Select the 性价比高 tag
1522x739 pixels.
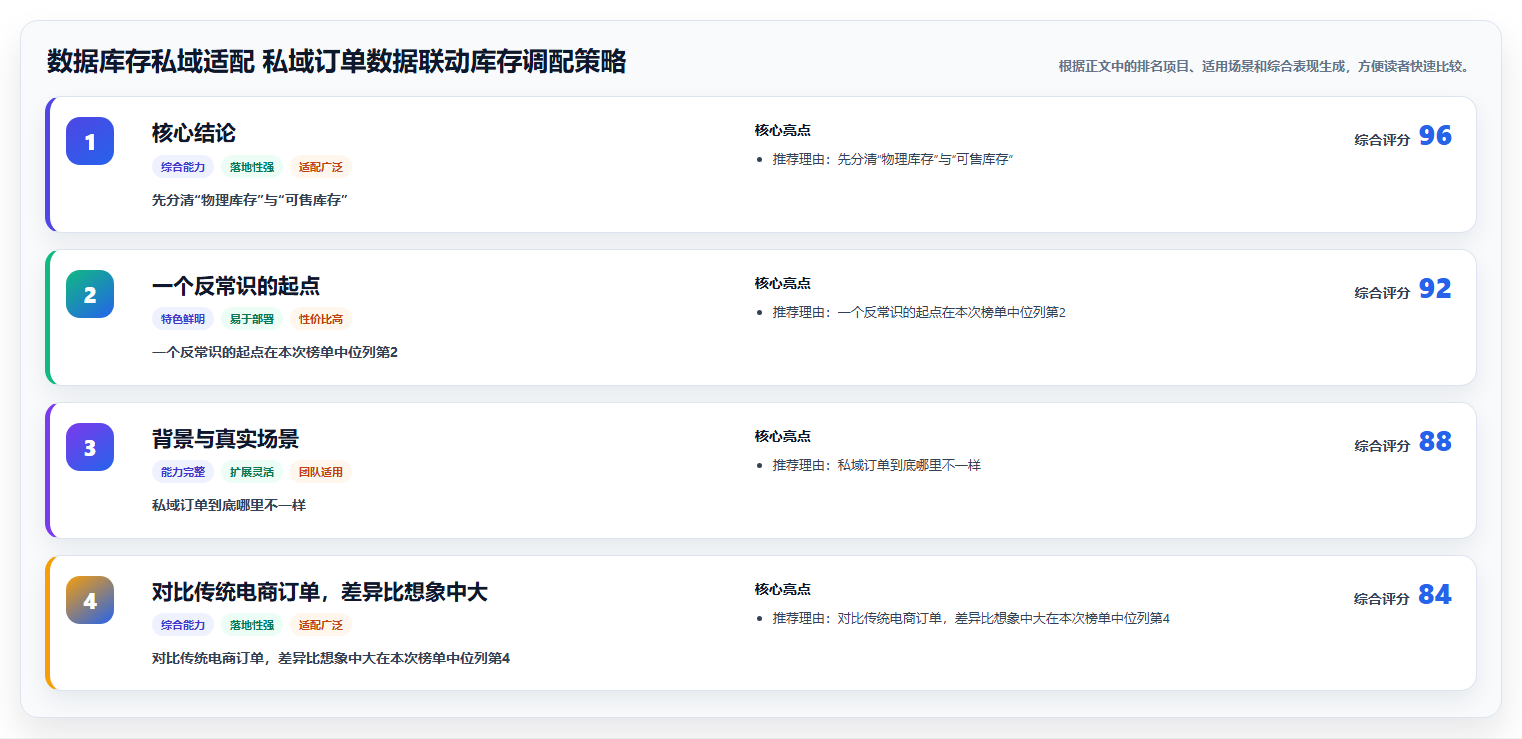point(321,320)
